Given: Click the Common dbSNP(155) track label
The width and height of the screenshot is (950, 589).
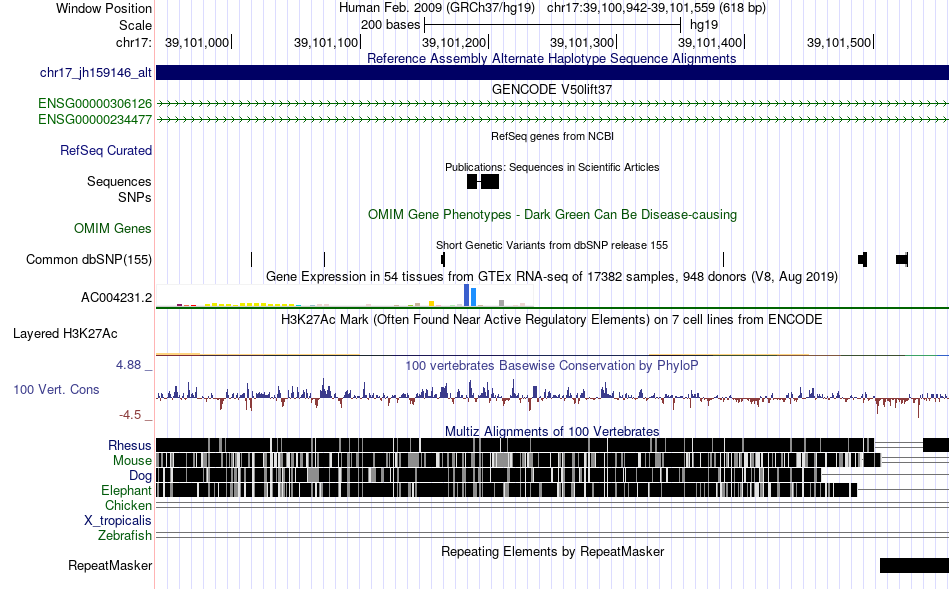Looking at the screenshot, I should coord(89,259).
